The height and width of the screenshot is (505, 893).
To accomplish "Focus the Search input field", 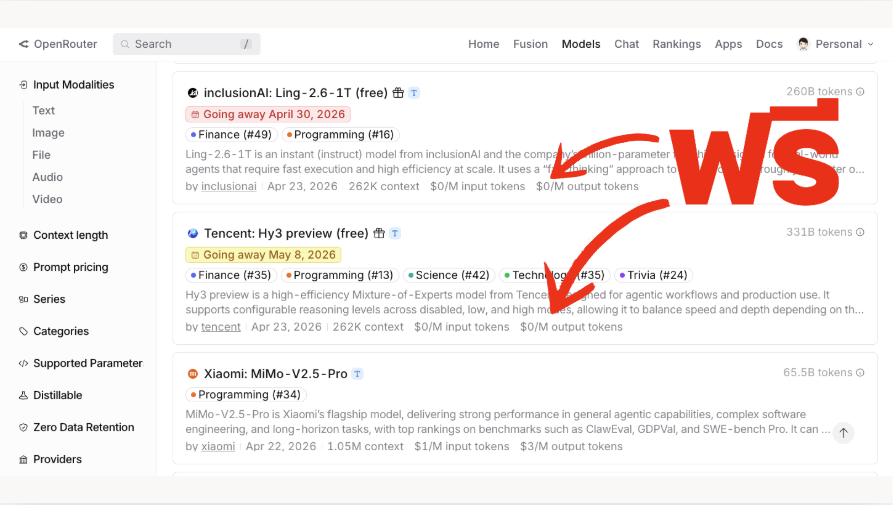I will 187,44.
